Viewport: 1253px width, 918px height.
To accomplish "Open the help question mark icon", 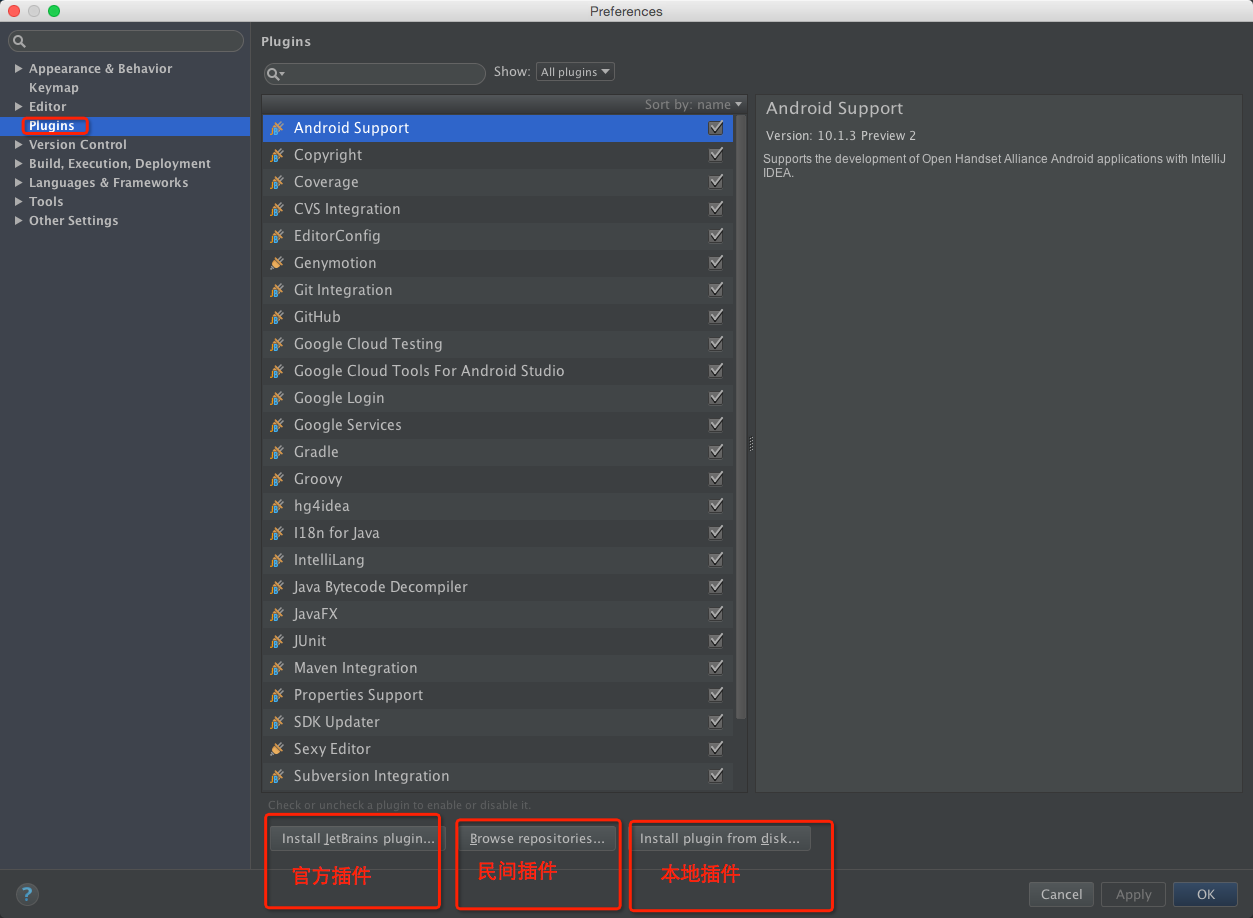I will click(x=27, y=894).
